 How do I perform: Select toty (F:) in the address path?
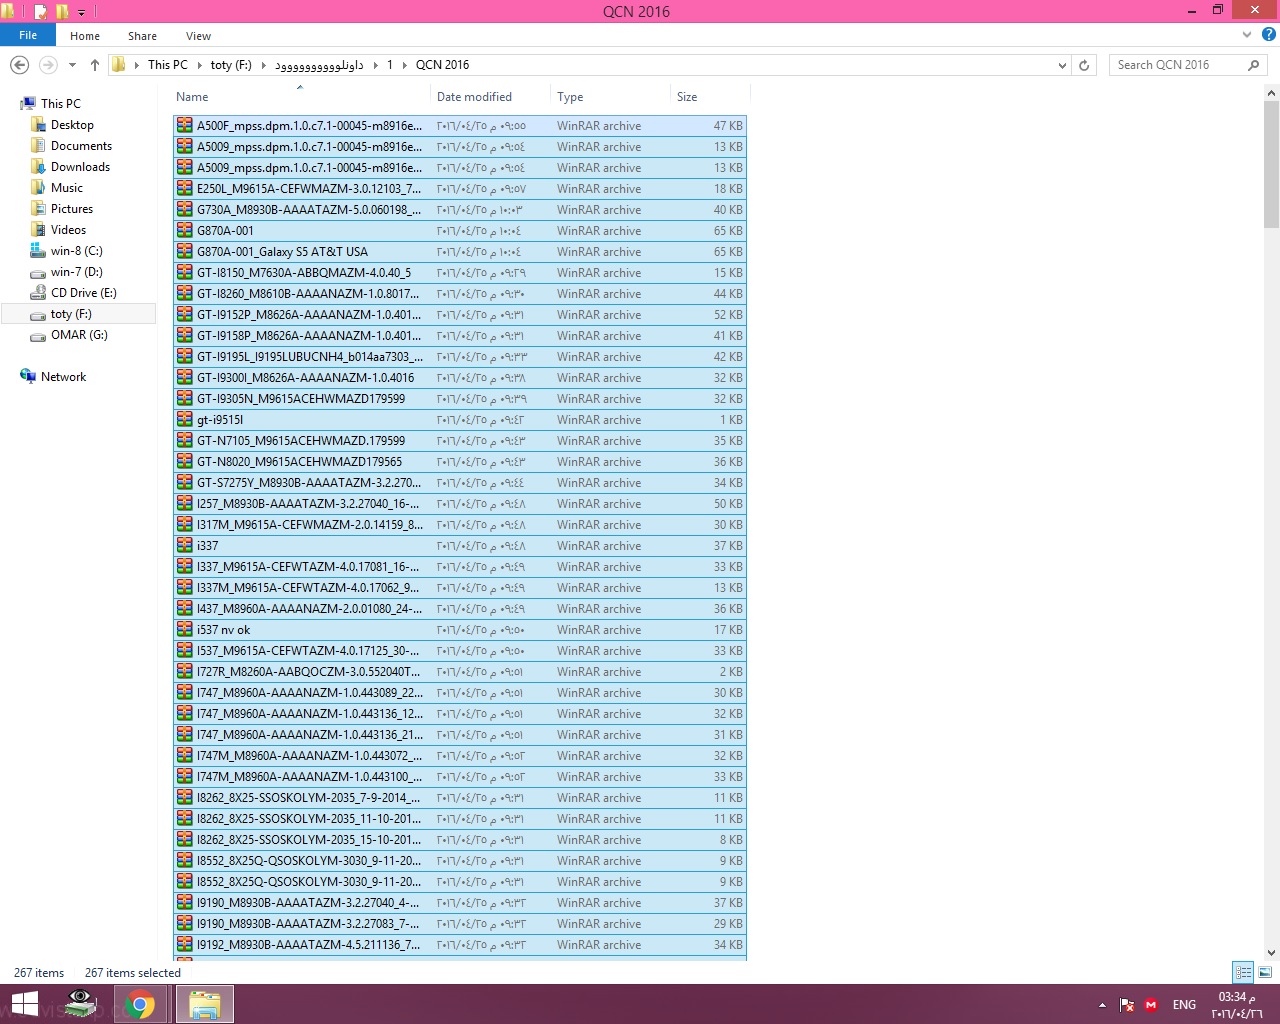[231, 65]
